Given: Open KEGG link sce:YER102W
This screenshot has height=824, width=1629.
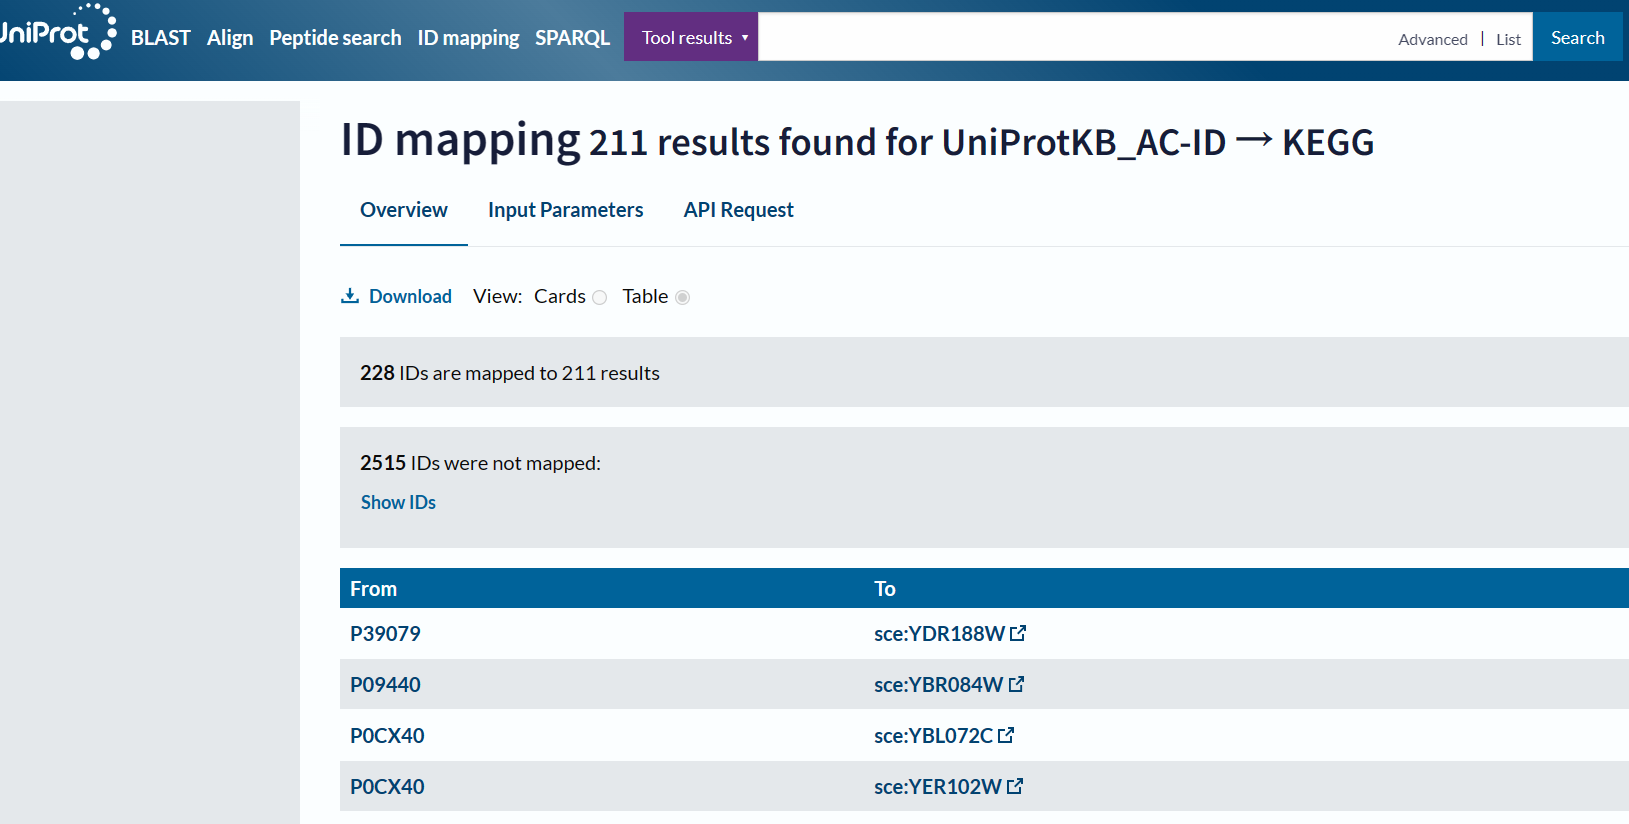Looking at the screenshot, I should pos(937,786).
